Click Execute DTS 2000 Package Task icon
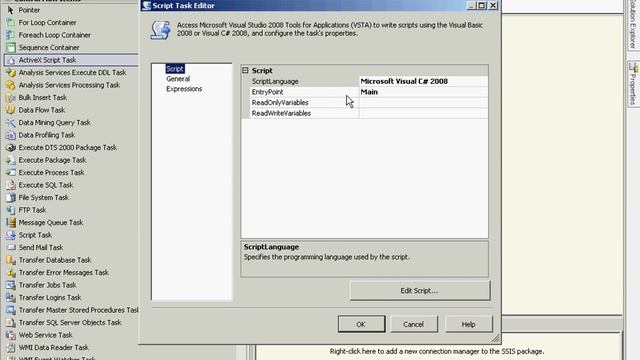The height and width of the screenshot is (360, 640). pyautogui.click(x=11, y=147)
